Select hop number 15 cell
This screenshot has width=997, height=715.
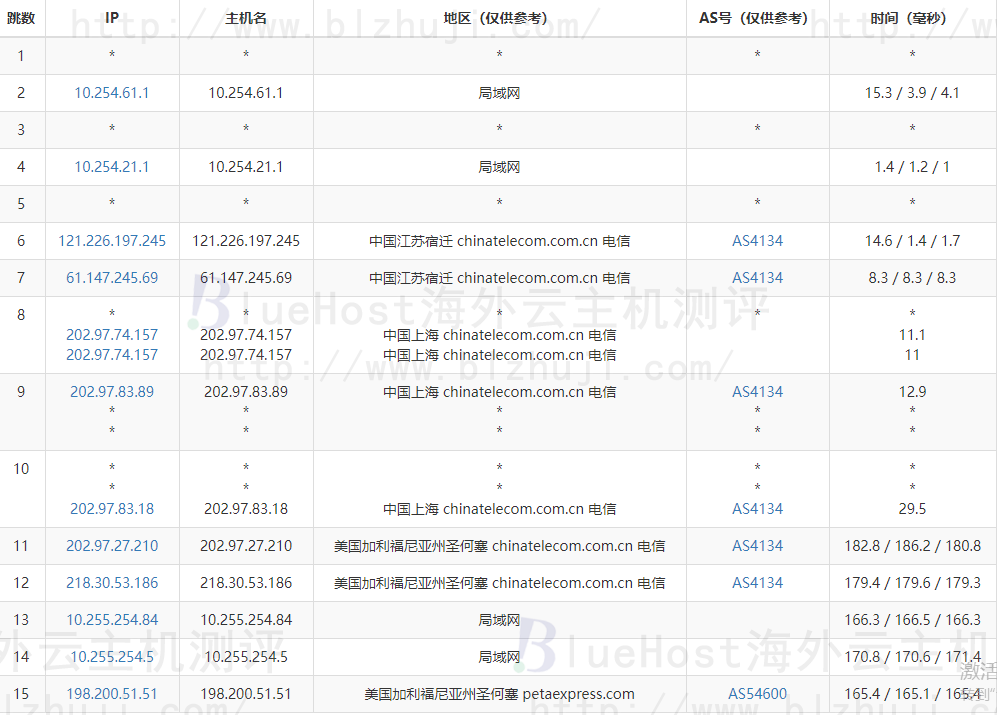pyautogui.click(x=22, y=694)
